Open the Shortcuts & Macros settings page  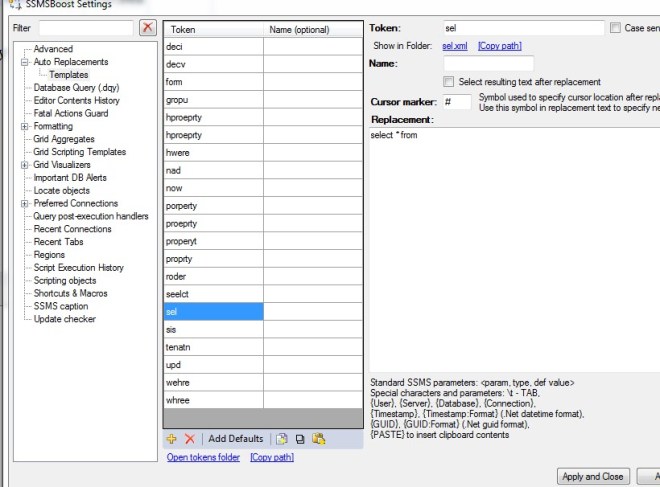click(x=73, y=294)
